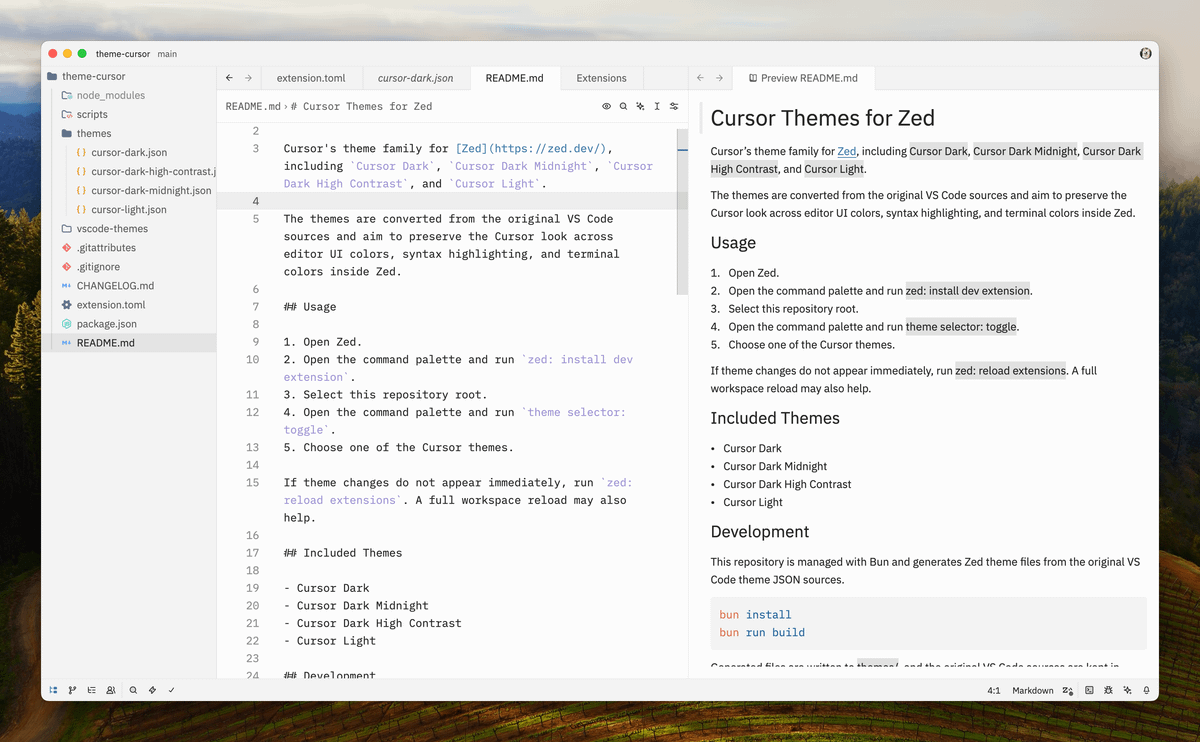This screenshot has height=742, width=1200.
Task: Follow the Zed link in preview
Action: click(846, 151)
